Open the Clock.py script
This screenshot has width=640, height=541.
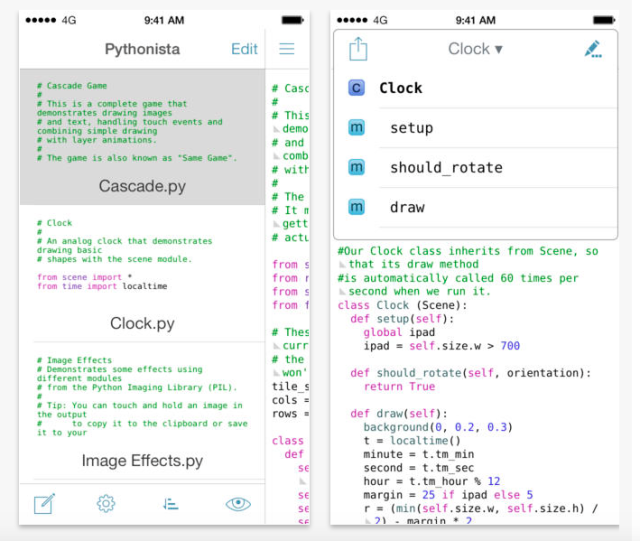coord(142,273)
